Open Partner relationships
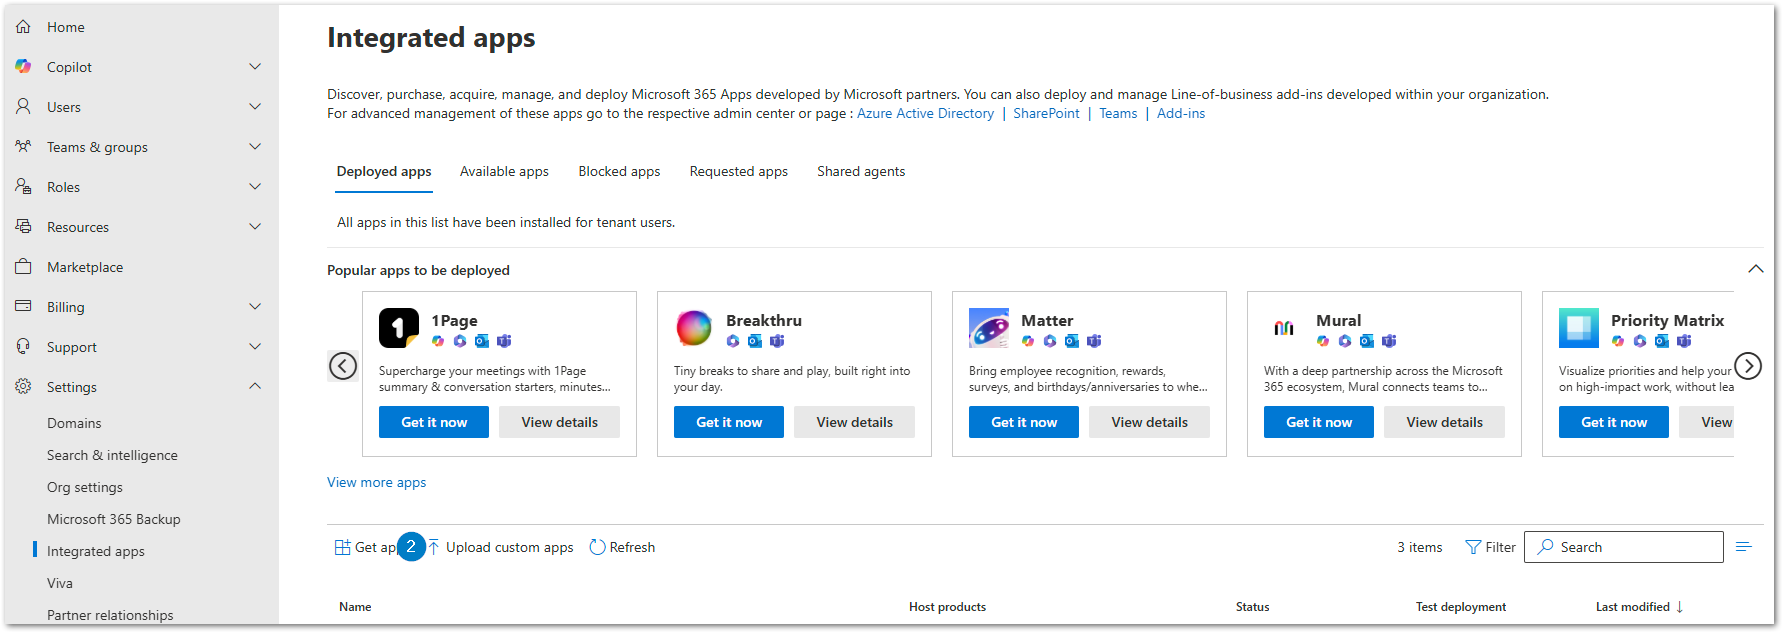The width and height of the screenshot is (1783, 633). tap(110, 615)
